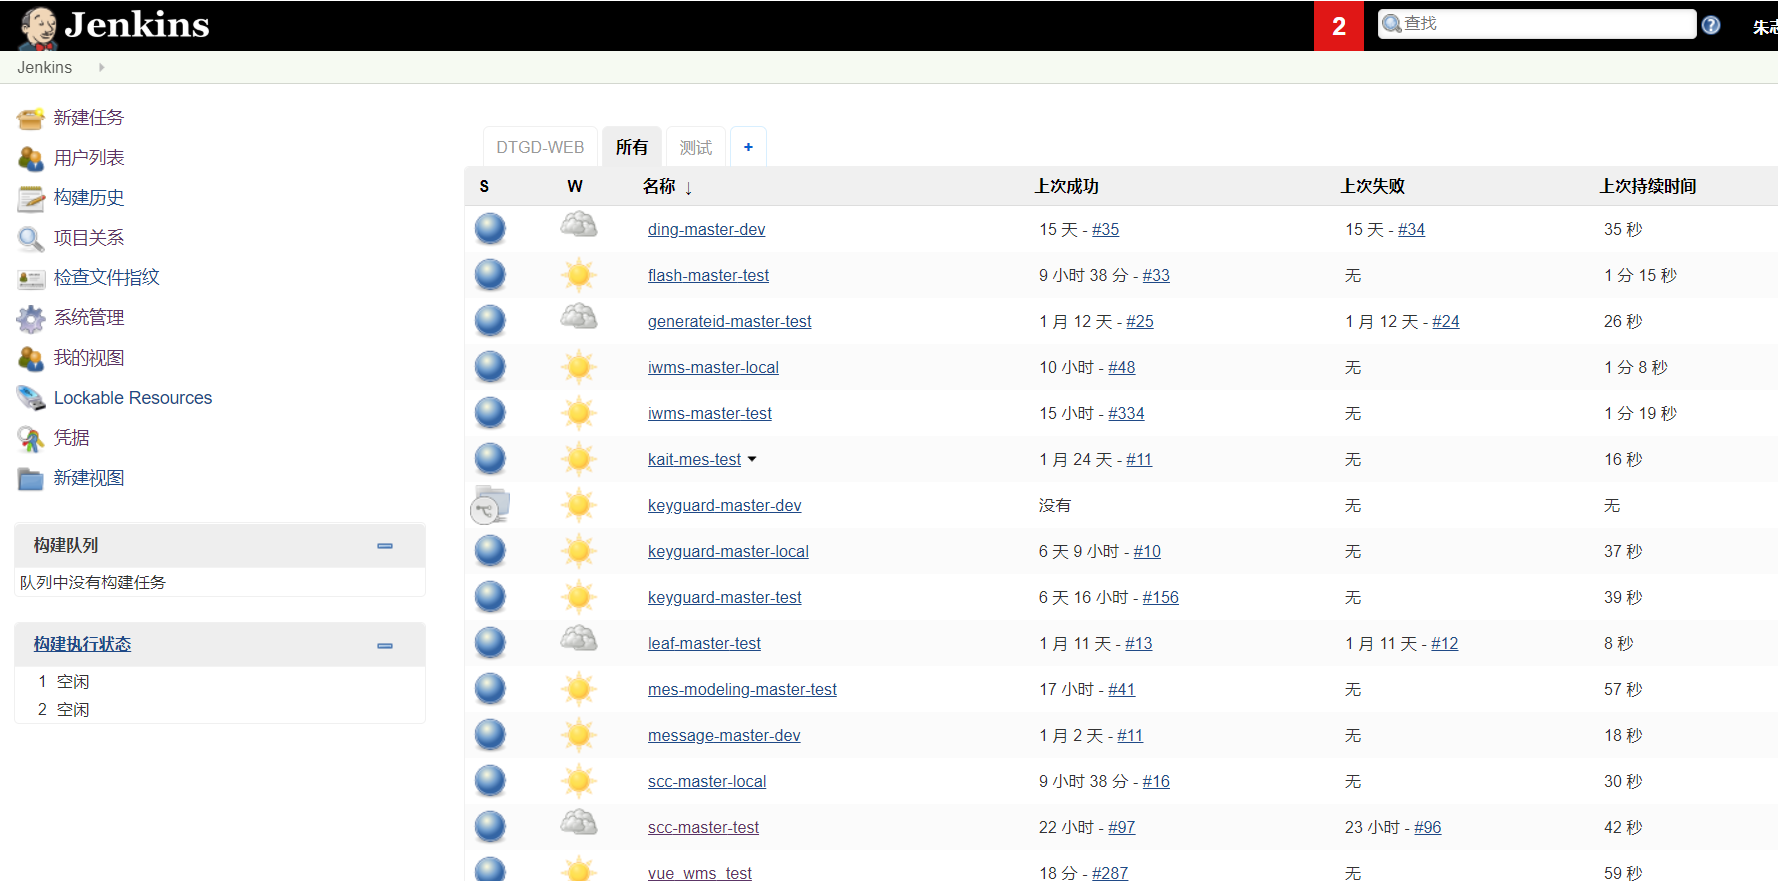
Task: Expand the Jenkins breadcrumb arrow
Action: 101,68
